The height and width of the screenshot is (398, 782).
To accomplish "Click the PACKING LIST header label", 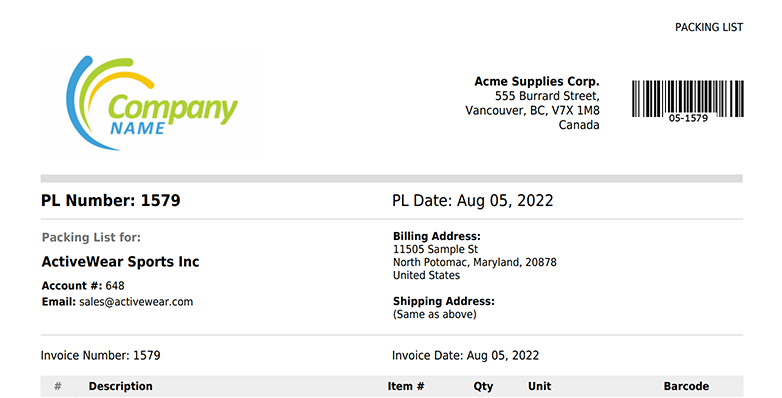I will 709,27.
